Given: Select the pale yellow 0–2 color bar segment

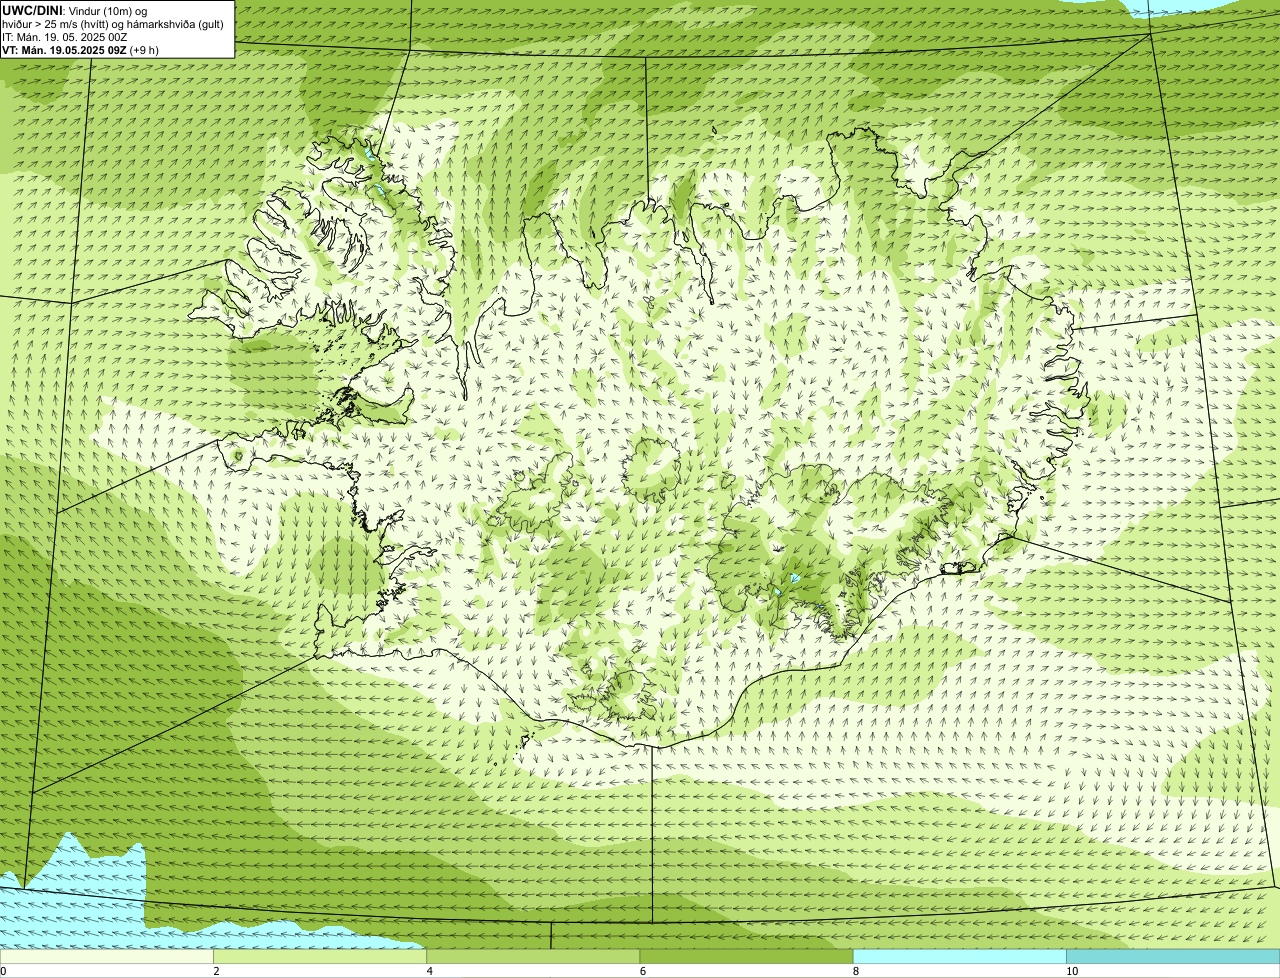Looking at the screenshot, I should tap(107, 956).
